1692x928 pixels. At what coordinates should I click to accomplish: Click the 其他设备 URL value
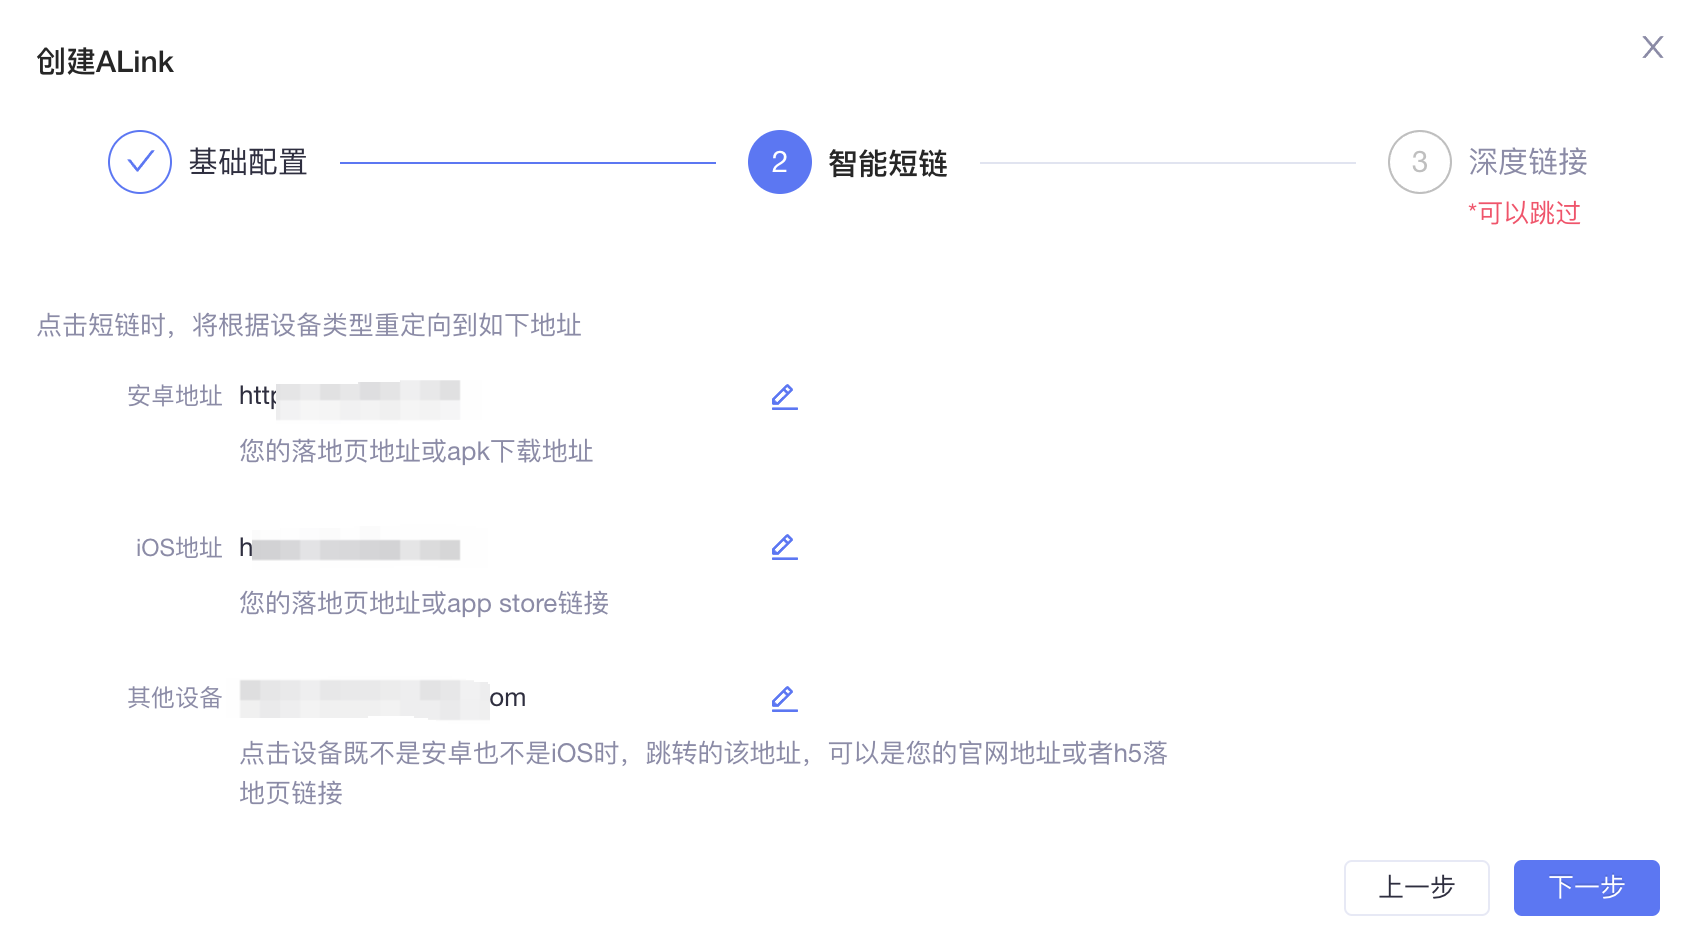(383, 698)
